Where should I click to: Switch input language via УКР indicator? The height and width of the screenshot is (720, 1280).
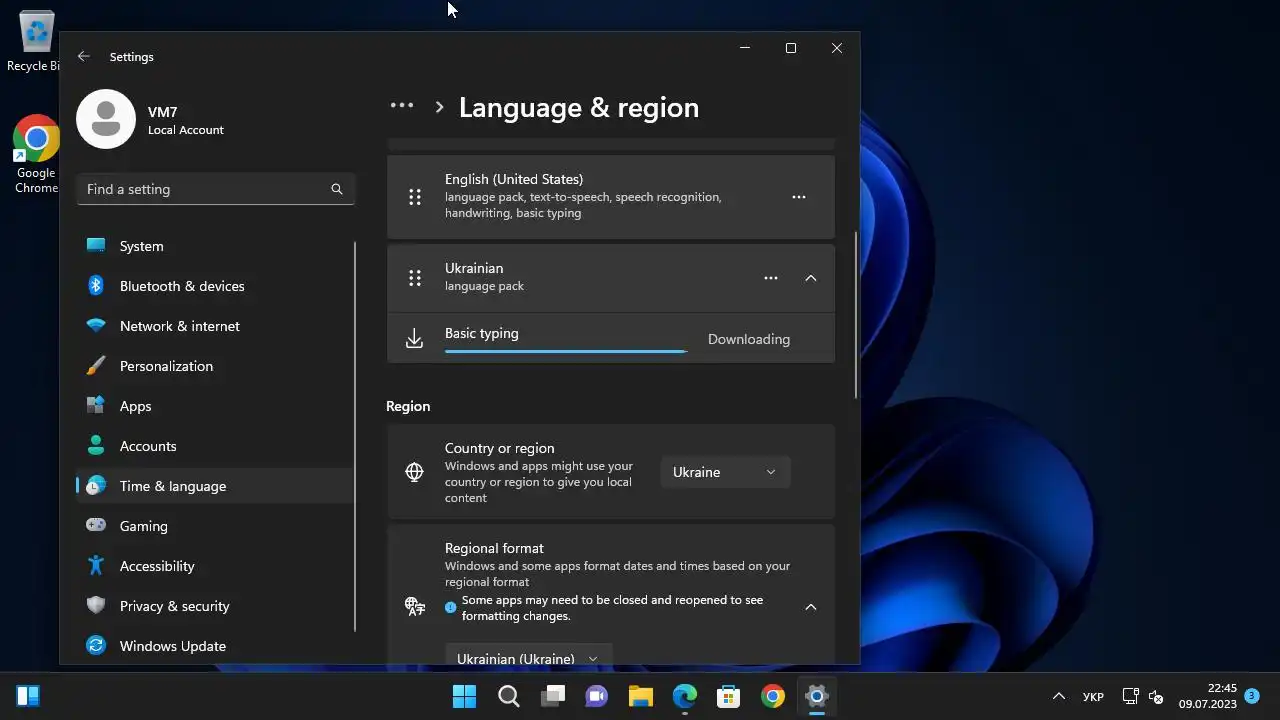tap(1093, 696)
